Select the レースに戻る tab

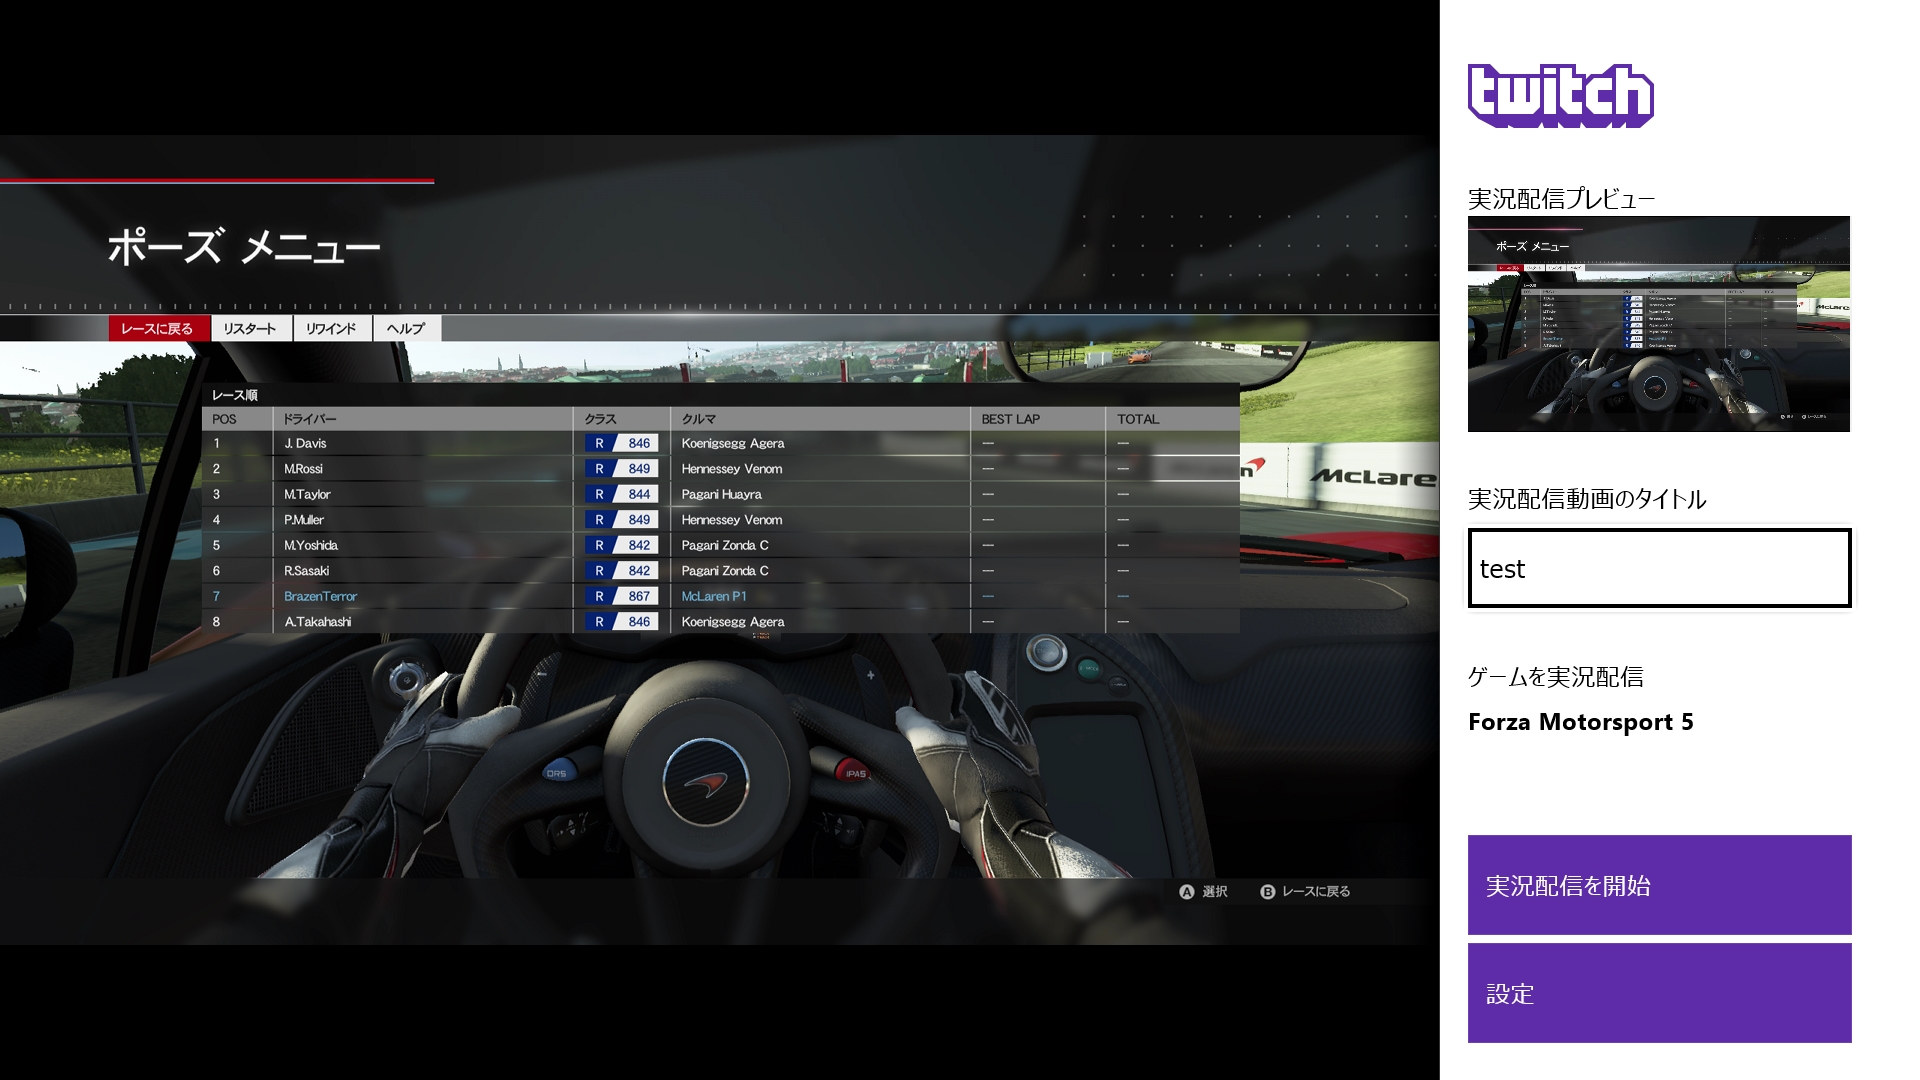[x=158, y=329]
